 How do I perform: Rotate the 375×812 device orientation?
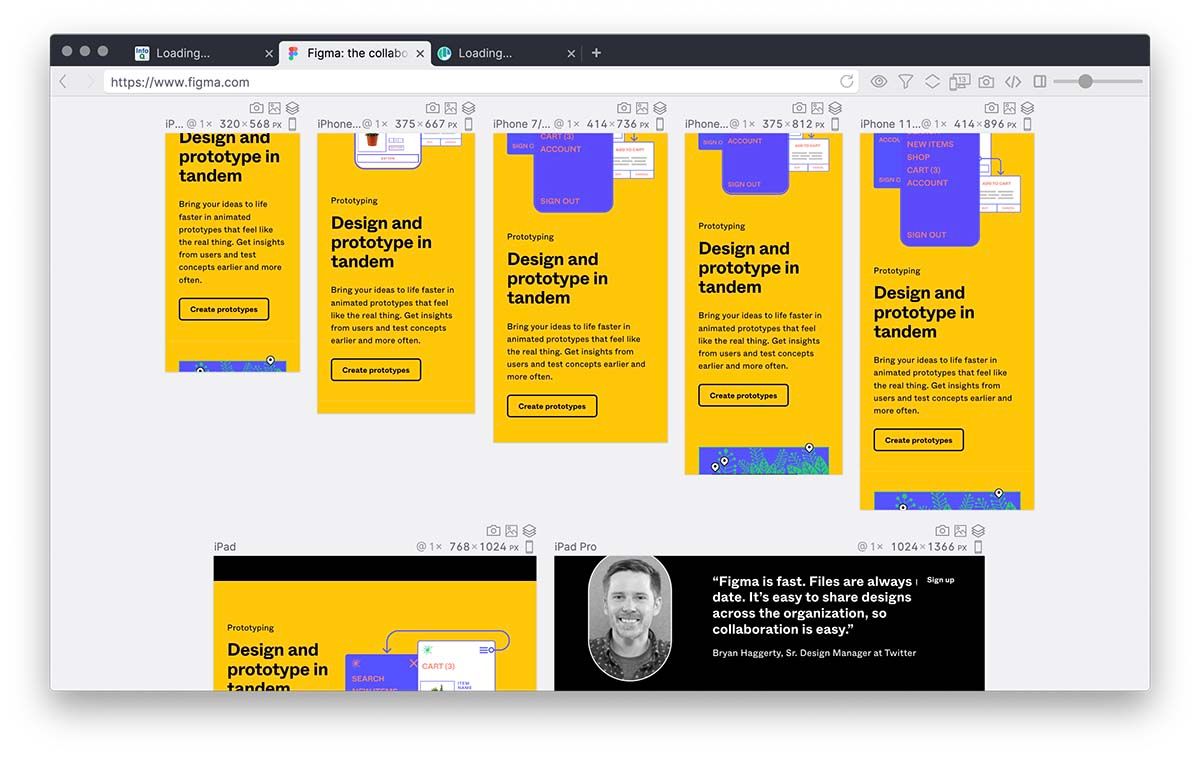tap(836, 124)
